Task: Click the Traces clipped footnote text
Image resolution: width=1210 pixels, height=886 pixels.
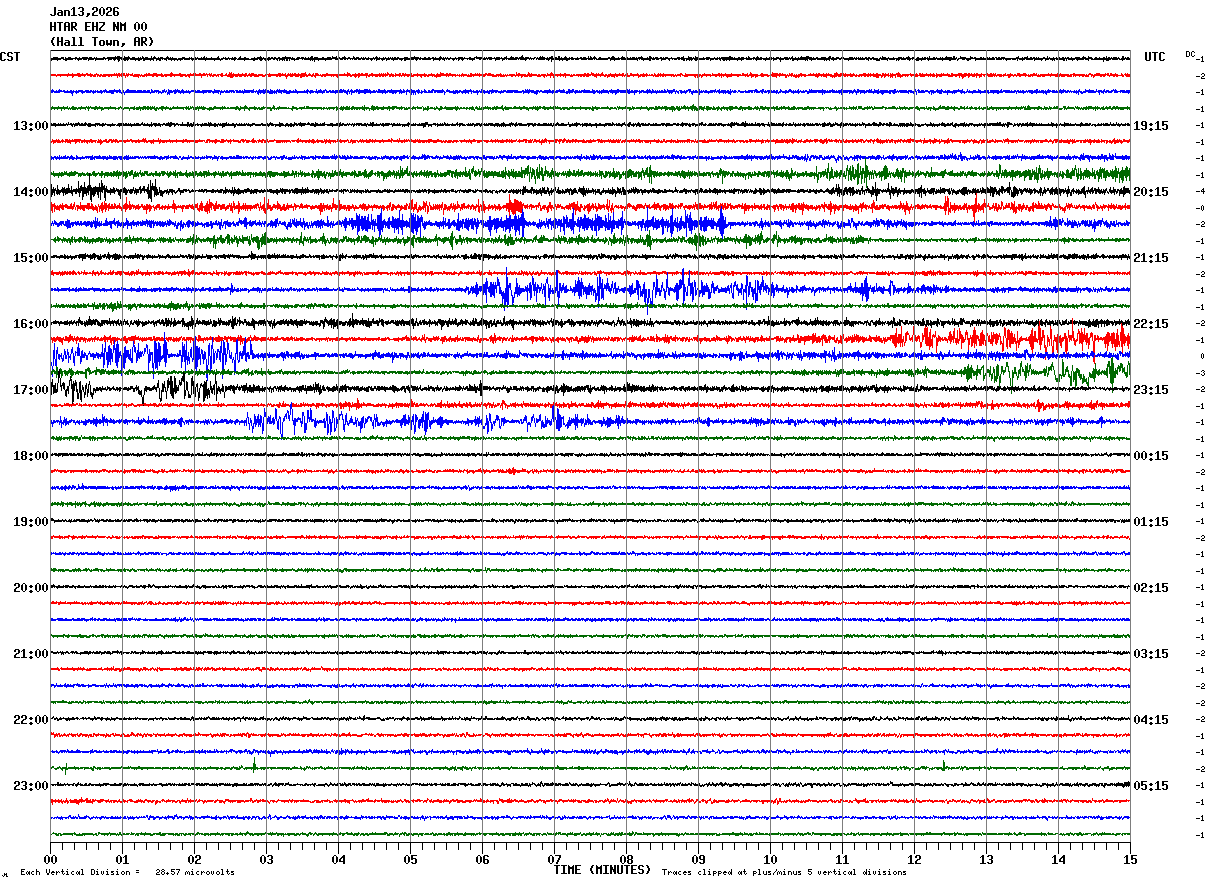Action: [784, 872]
